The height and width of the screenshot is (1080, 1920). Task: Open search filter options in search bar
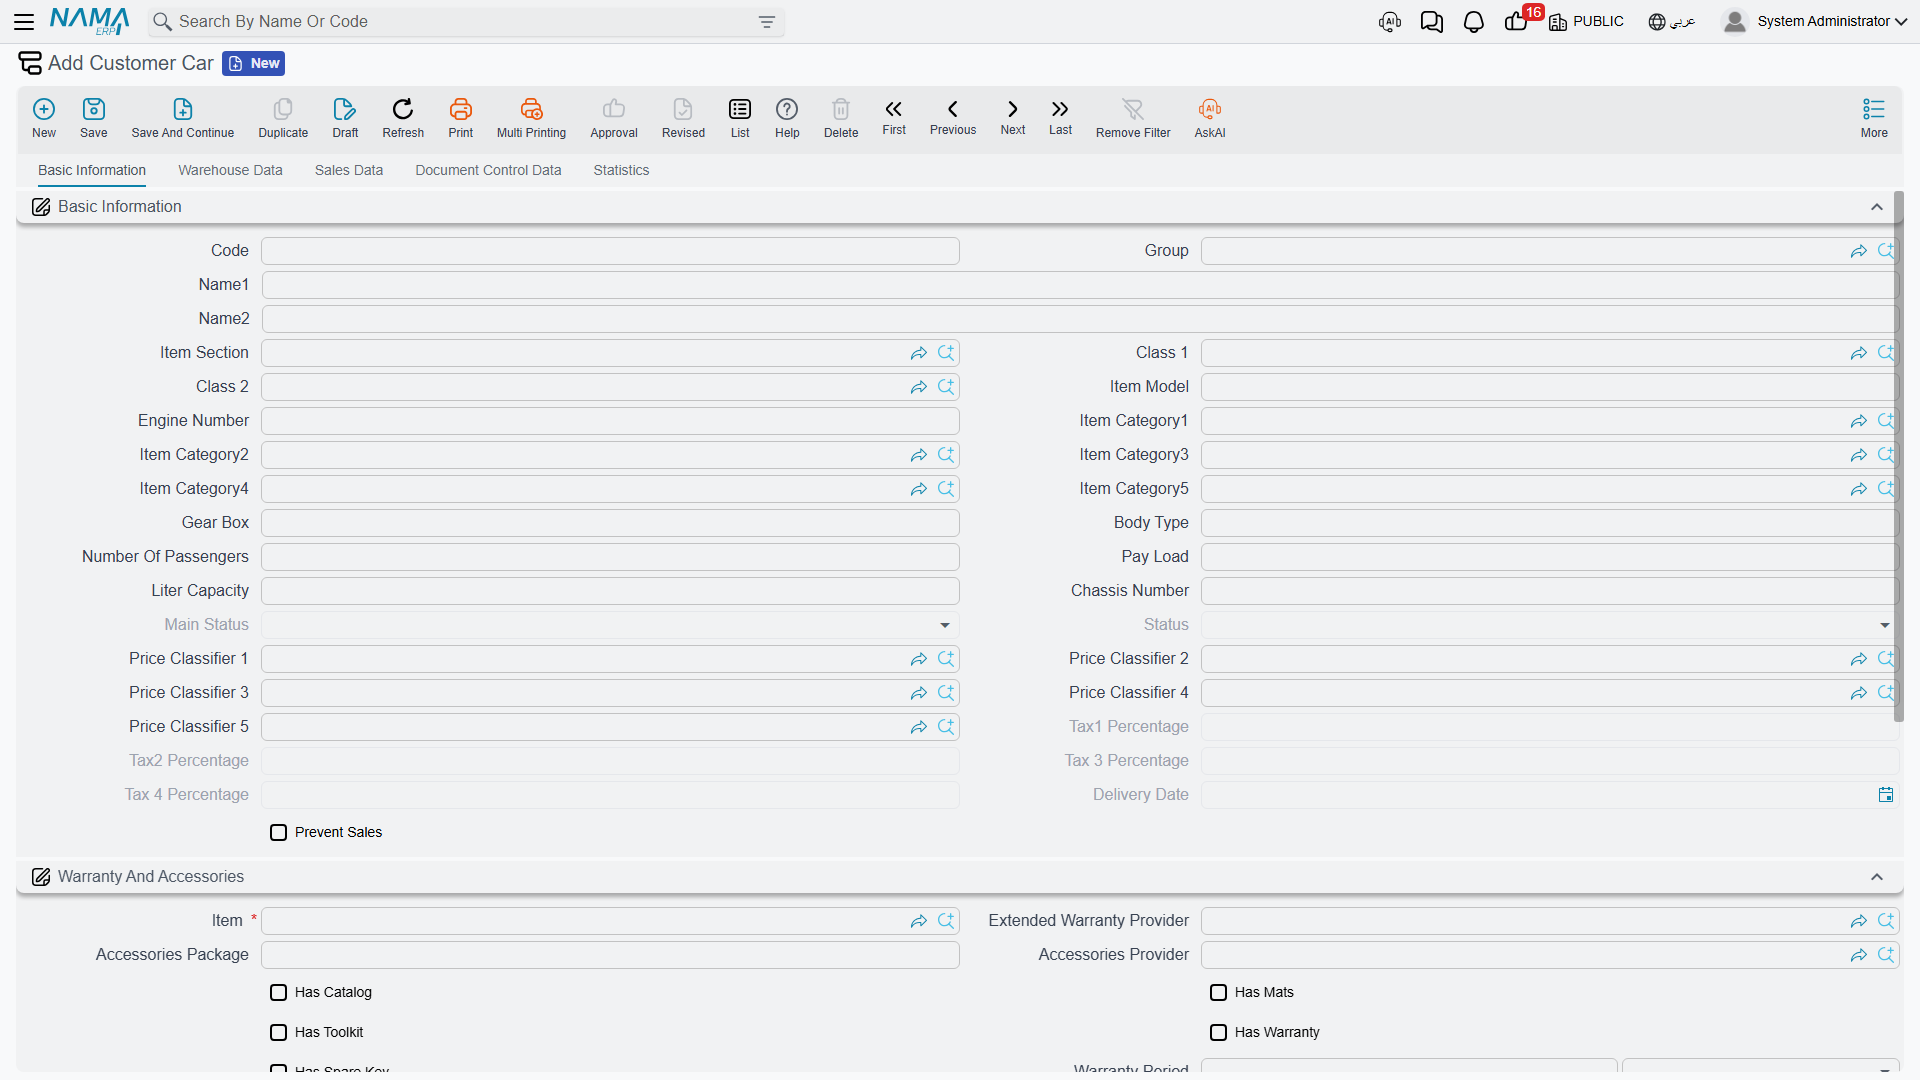click(767, 22)
